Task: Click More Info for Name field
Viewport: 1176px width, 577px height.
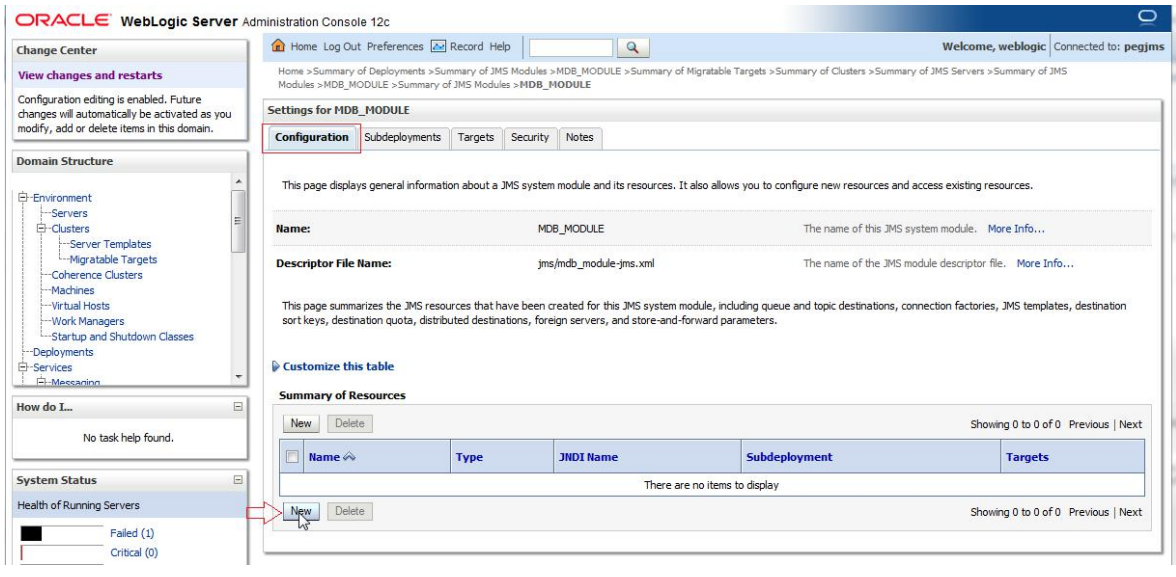Action: tap(1016, 229)
